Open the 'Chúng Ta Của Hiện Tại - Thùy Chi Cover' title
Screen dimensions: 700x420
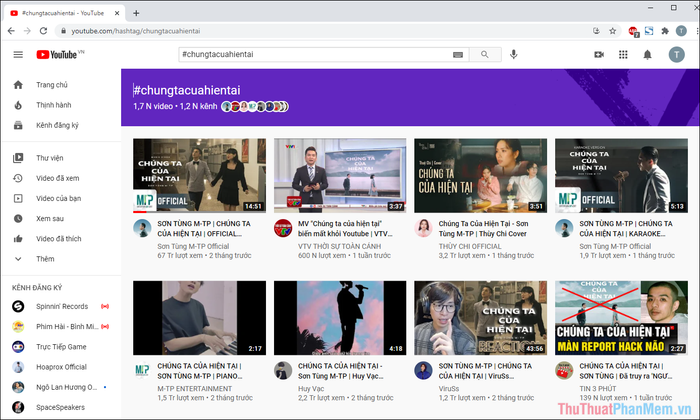click(483, 229)
